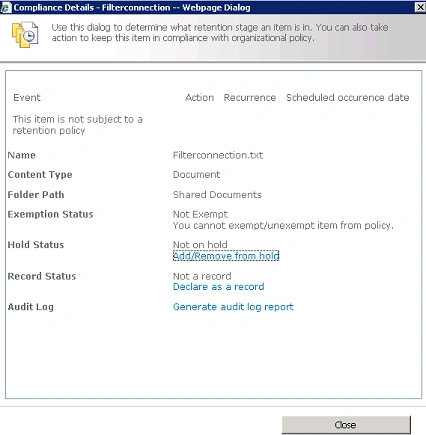Select the Recurrence column header

pyautogui.click(x=250, y=98)
